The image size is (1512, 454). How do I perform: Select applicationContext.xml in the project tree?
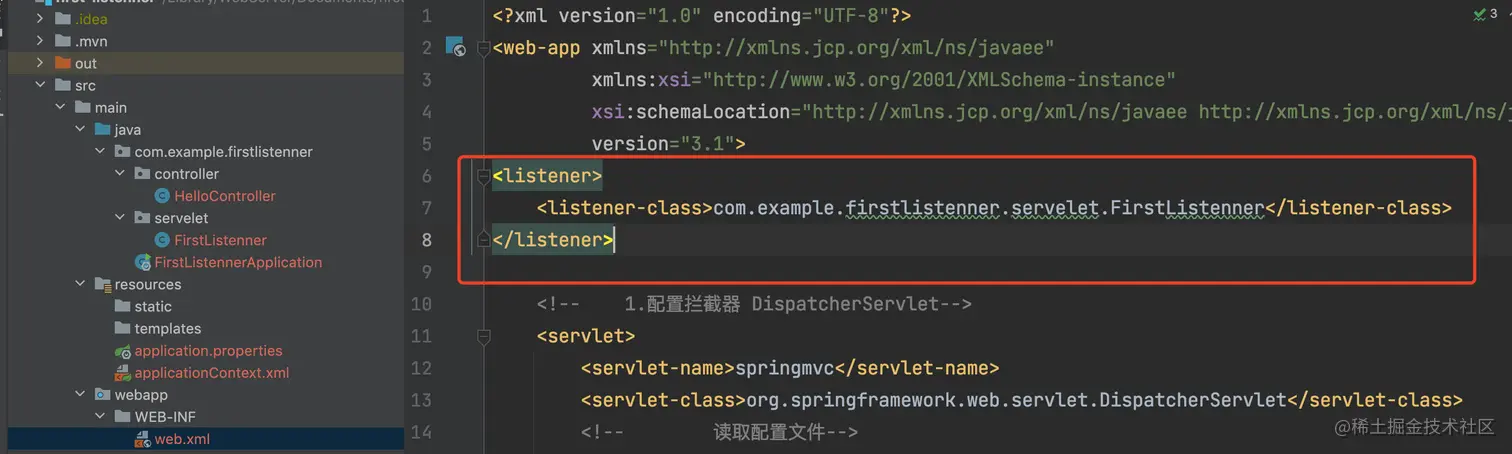click(x=212, y=373)
